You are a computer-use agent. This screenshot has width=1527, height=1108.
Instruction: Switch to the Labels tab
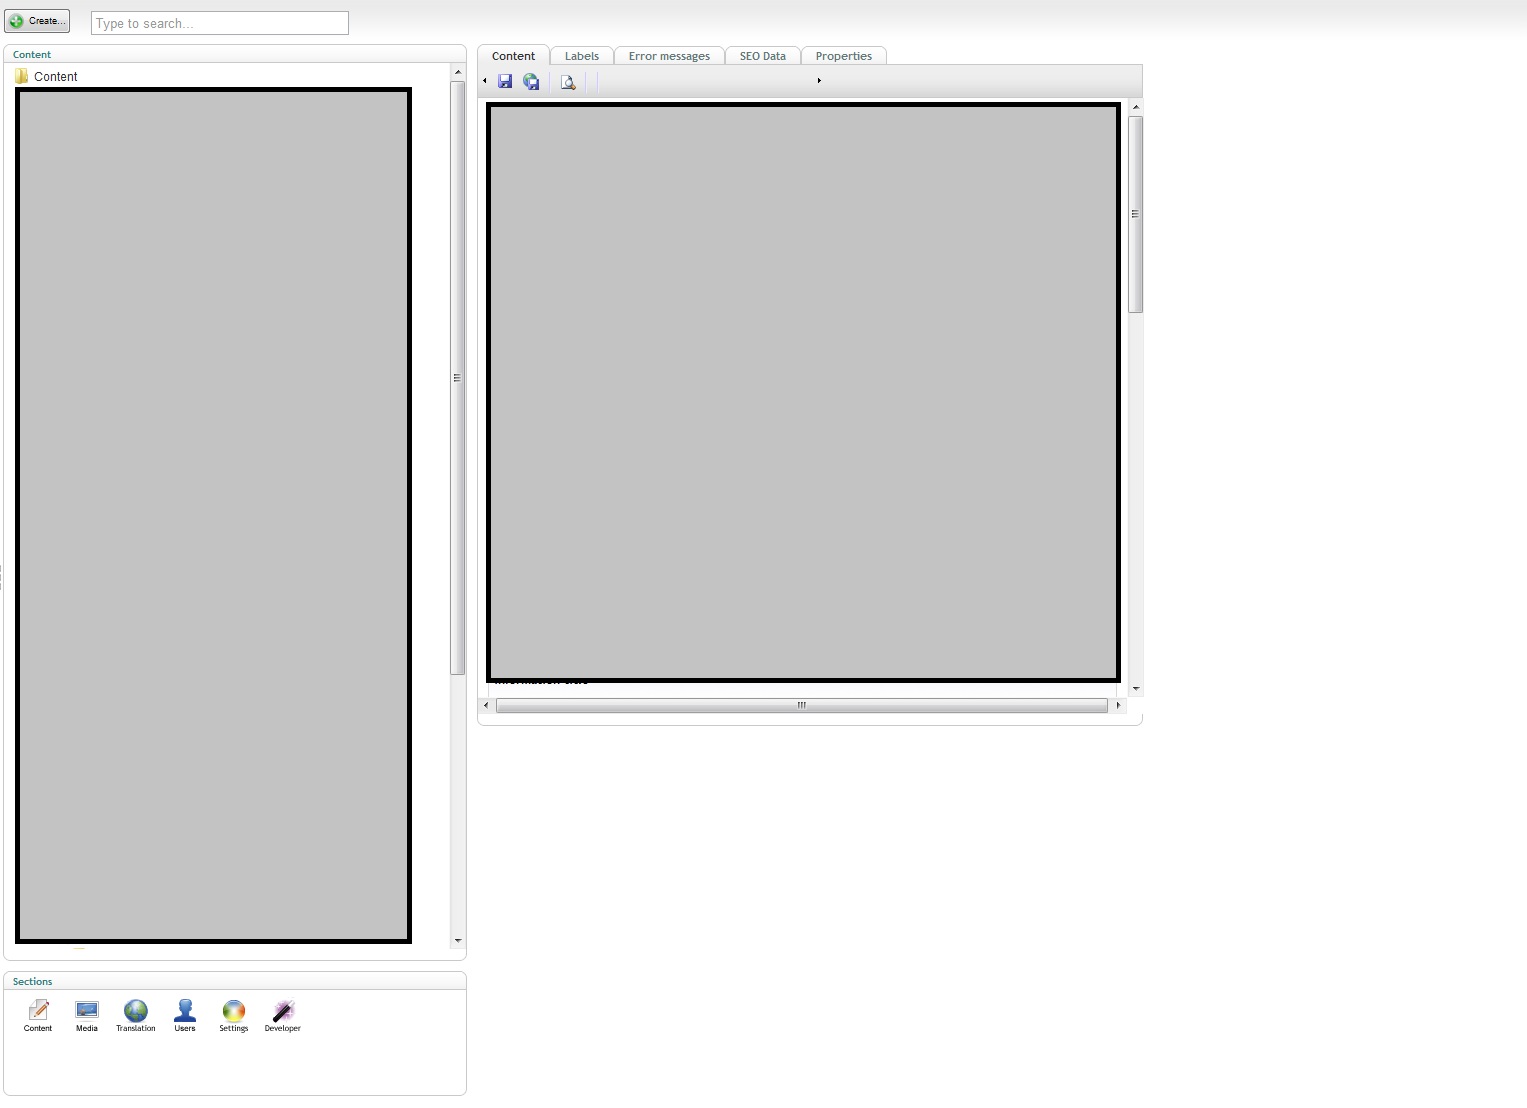click(582, 56)
